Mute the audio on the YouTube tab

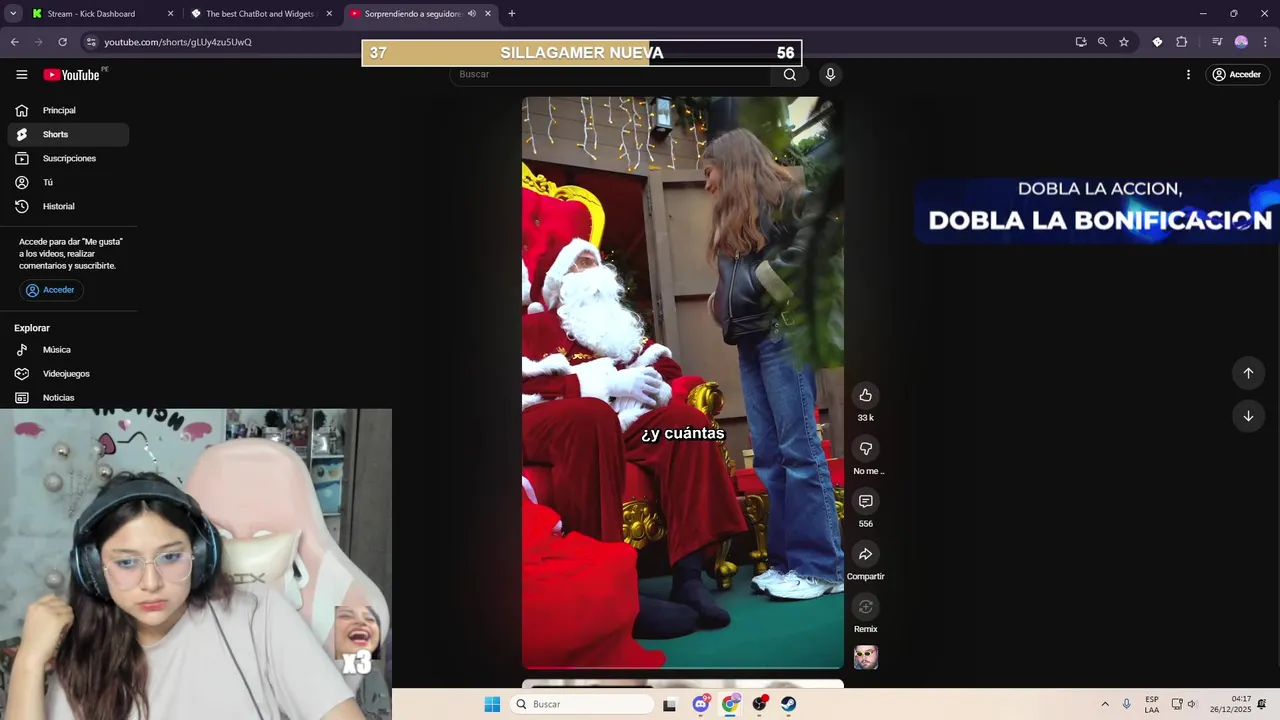pos(472,14)
